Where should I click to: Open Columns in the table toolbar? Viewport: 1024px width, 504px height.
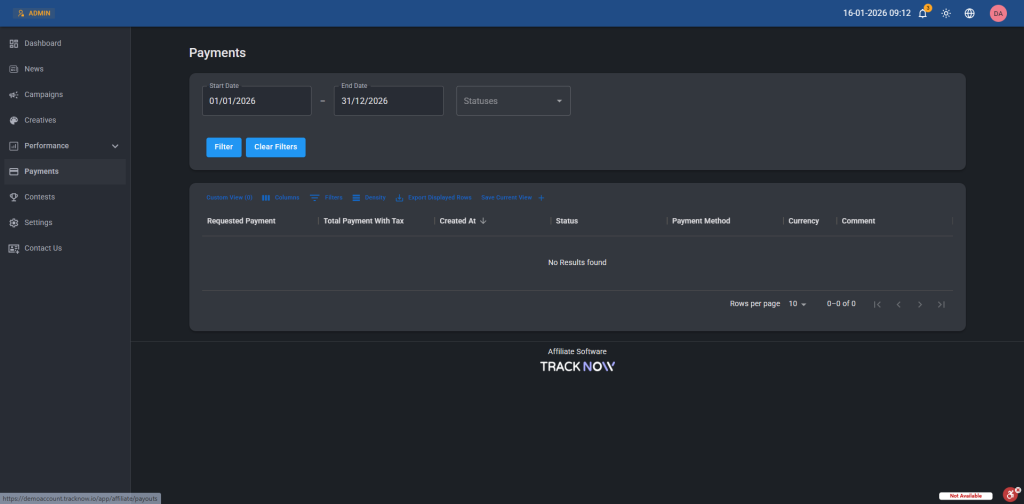point(280,198)
